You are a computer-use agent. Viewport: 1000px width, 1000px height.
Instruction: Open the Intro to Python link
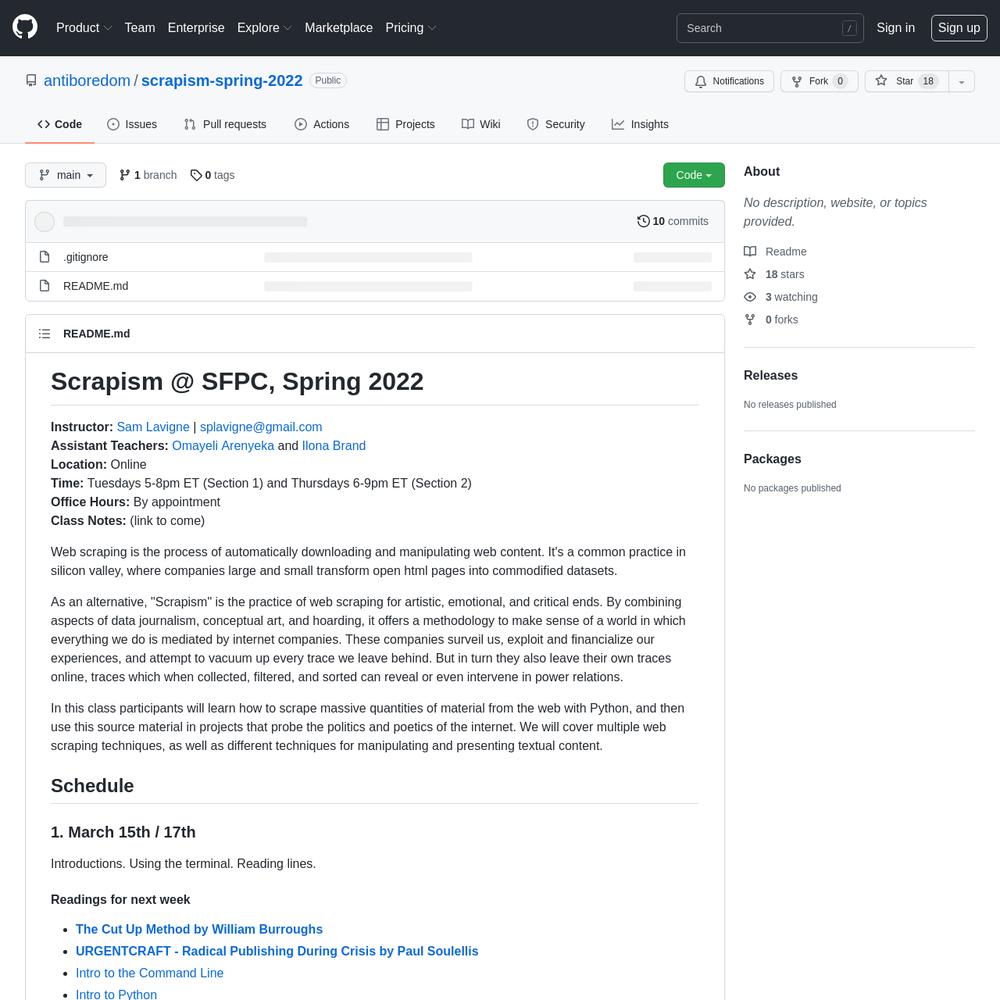tap(116, 994)
